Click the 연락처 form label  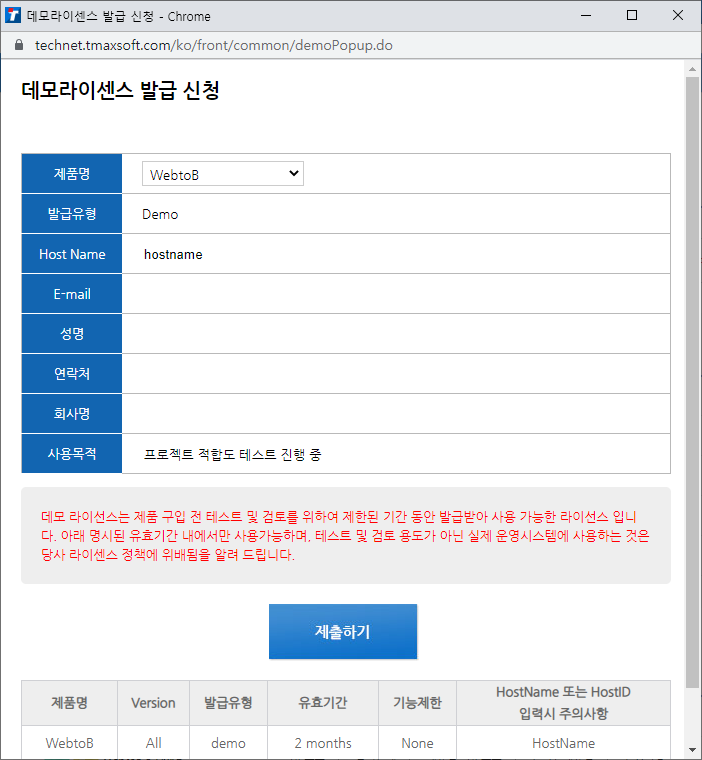[x=72, y=374]
